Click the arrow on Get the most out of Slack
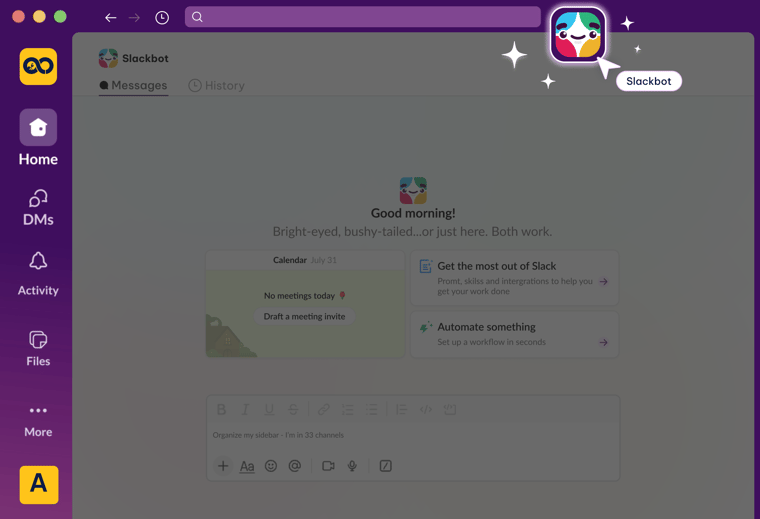This screenshot has width=760, height=519. point(603,281)
